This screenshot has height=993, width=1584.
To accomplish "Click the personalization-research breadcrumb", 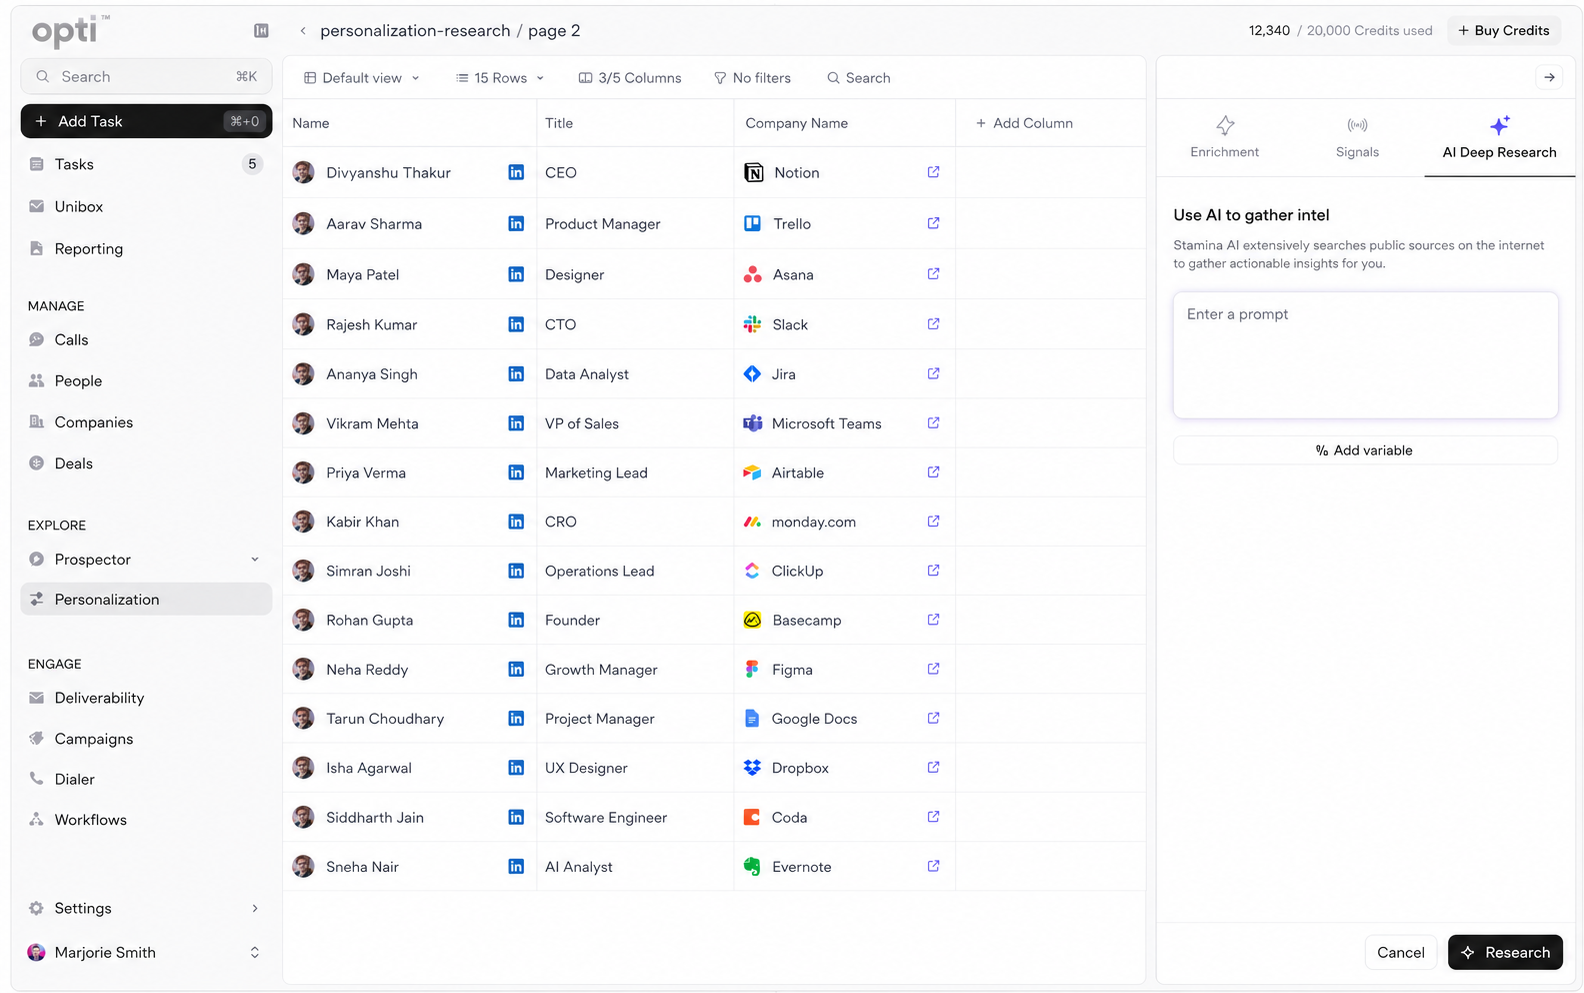I will click(415, 31).
